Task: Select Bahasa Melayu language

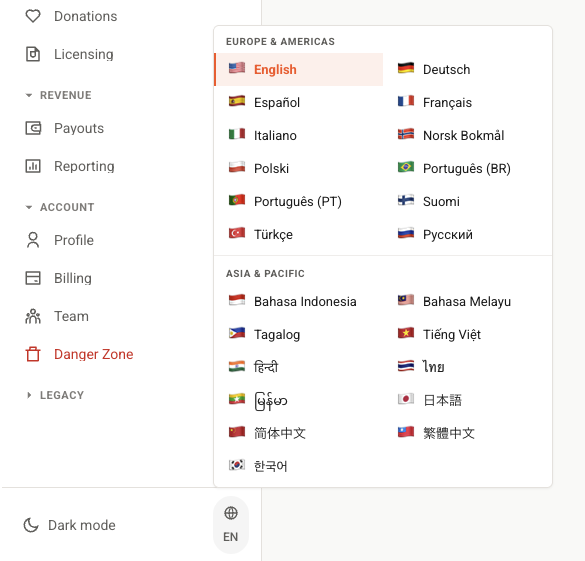Action: (467, 301)
